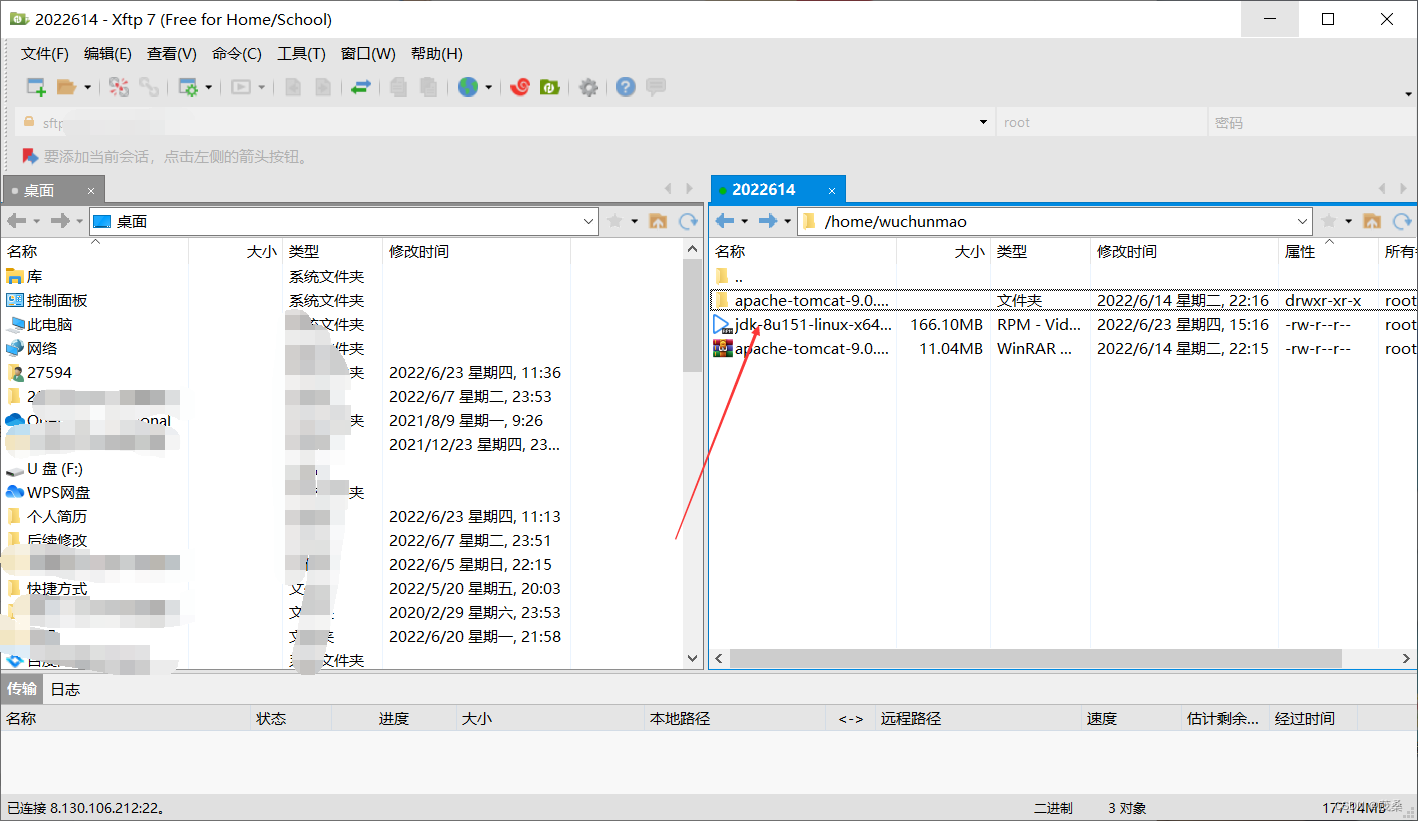
Task: Open the 工具(T) menu
Action: [x=301, y=54]
